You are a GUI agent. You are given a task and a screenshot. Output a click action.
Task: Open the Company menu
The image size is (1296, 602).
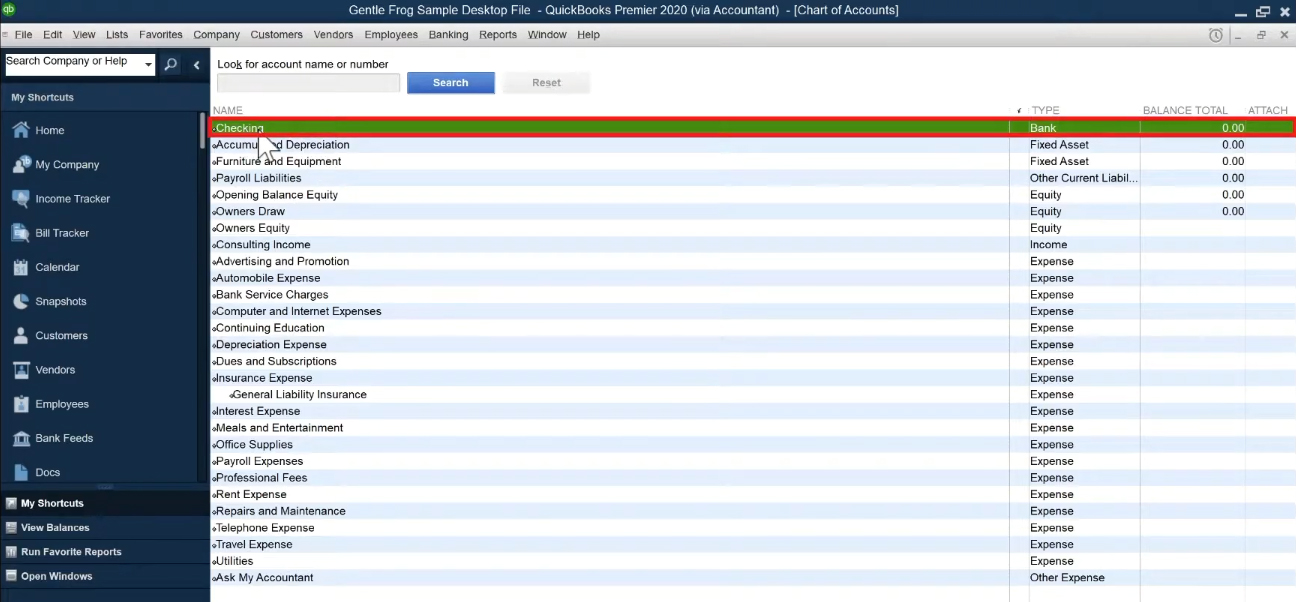coord(216,35)
